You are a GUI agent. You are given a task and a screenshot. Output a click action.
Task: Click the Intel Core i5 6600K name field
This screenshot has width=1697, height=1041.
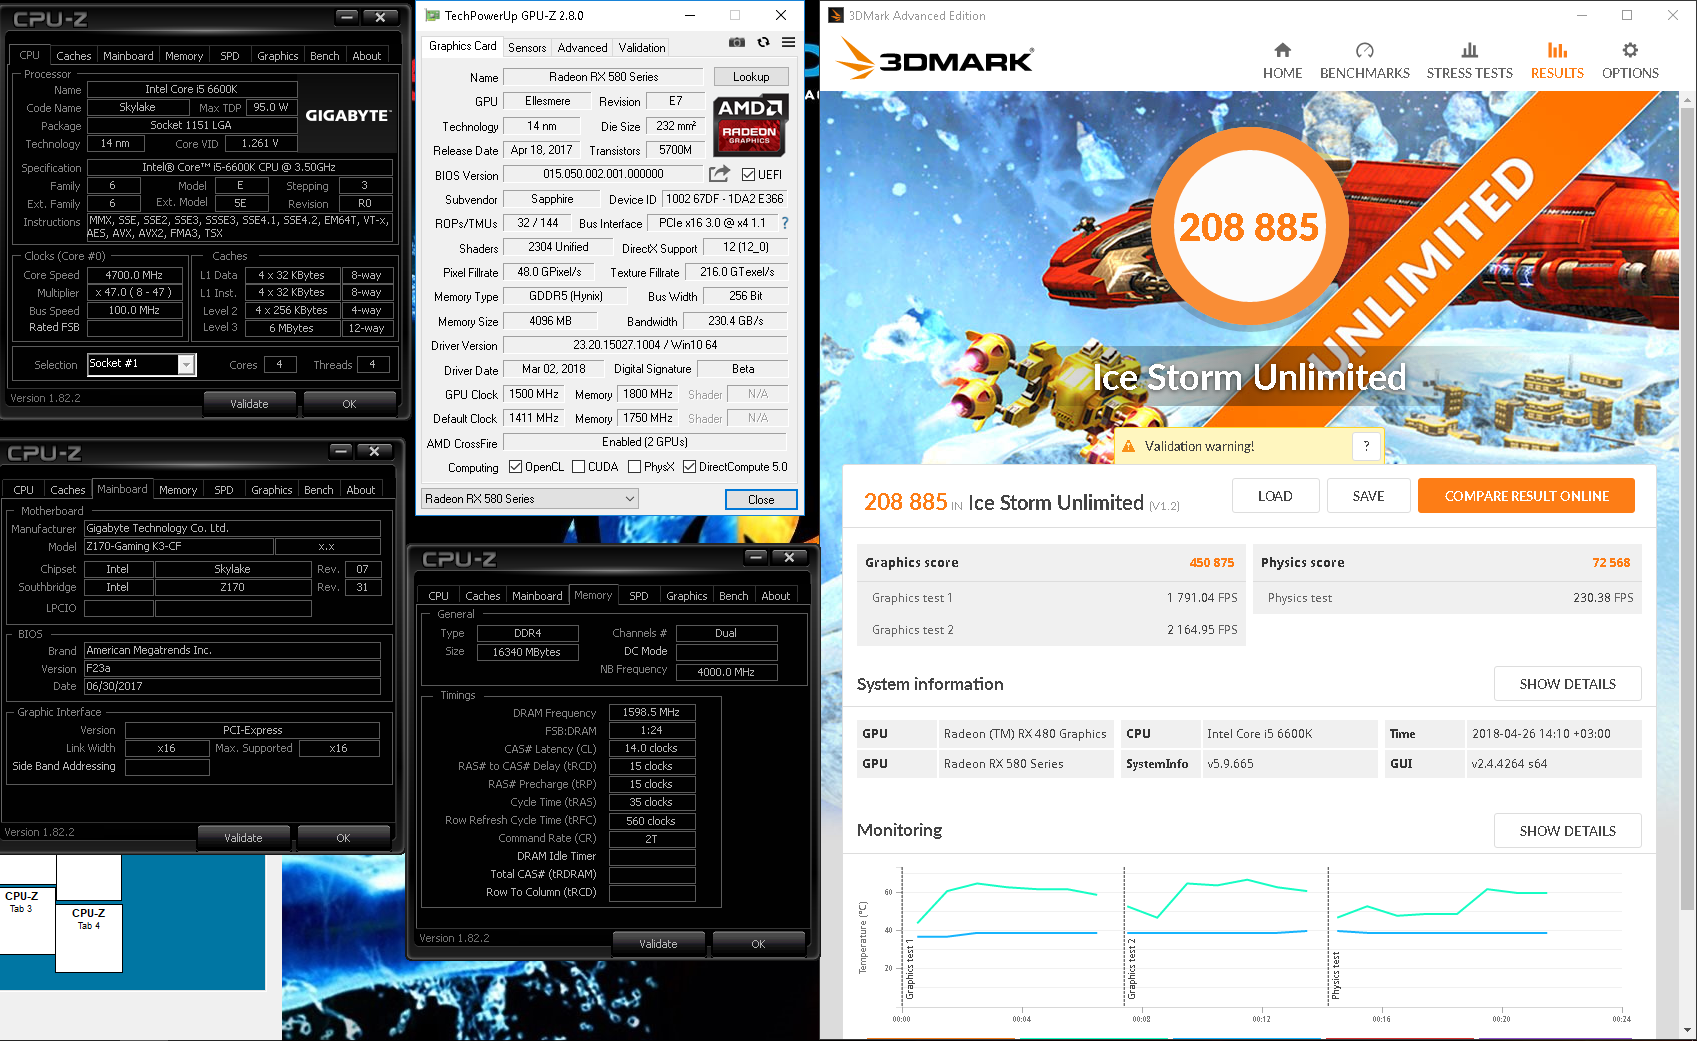(192, 89)
